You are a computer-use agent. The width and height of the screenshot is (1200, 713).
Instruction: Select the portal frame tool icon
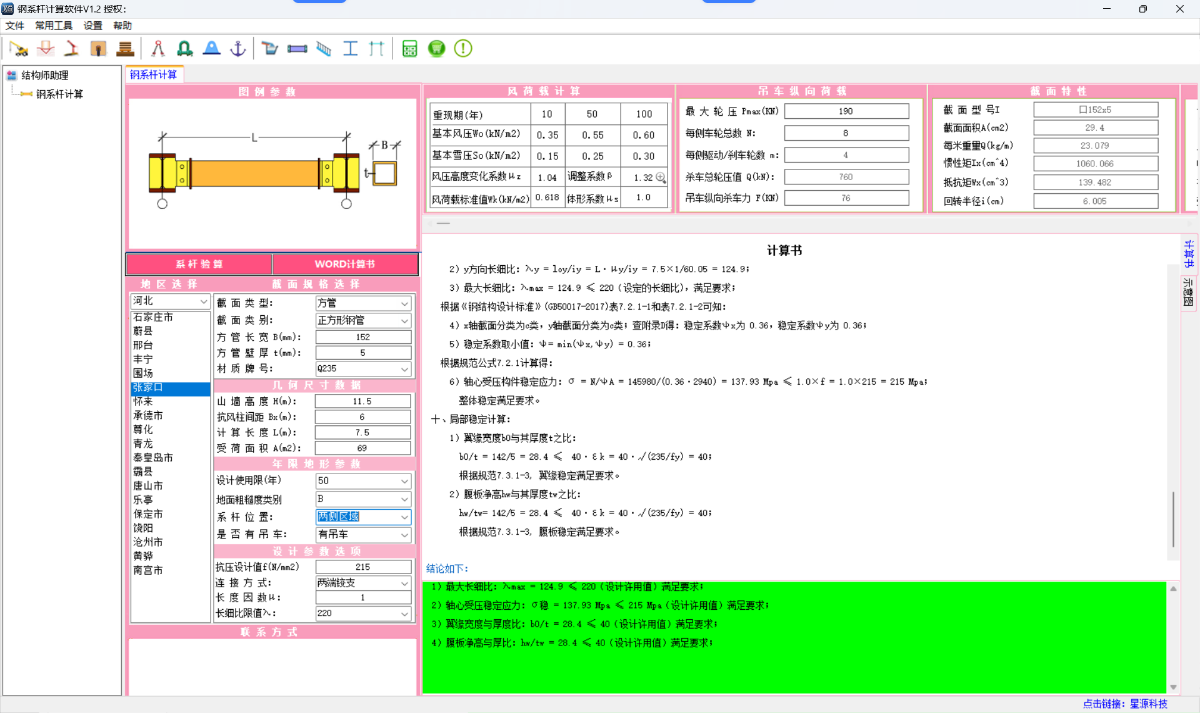pyautogui.click(x=377, y=48)
